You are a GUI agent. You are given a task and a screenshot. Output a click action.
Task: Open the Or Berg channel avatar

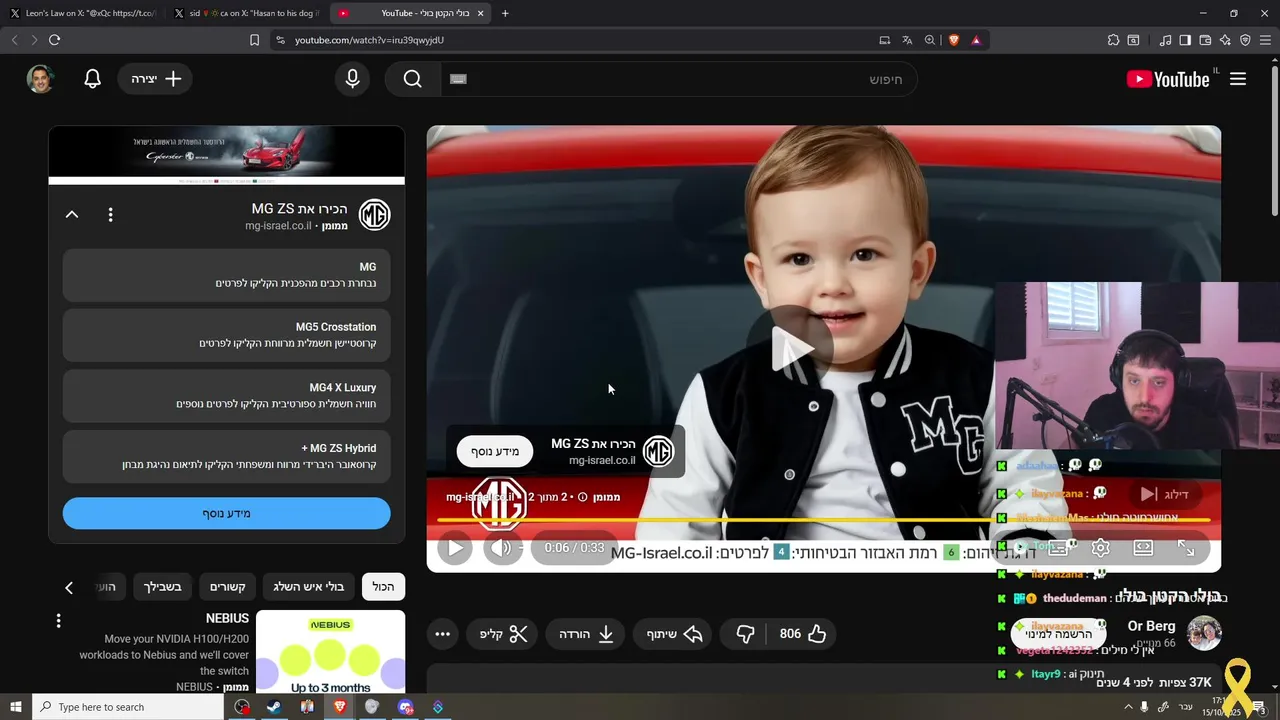coord(1204,633)
